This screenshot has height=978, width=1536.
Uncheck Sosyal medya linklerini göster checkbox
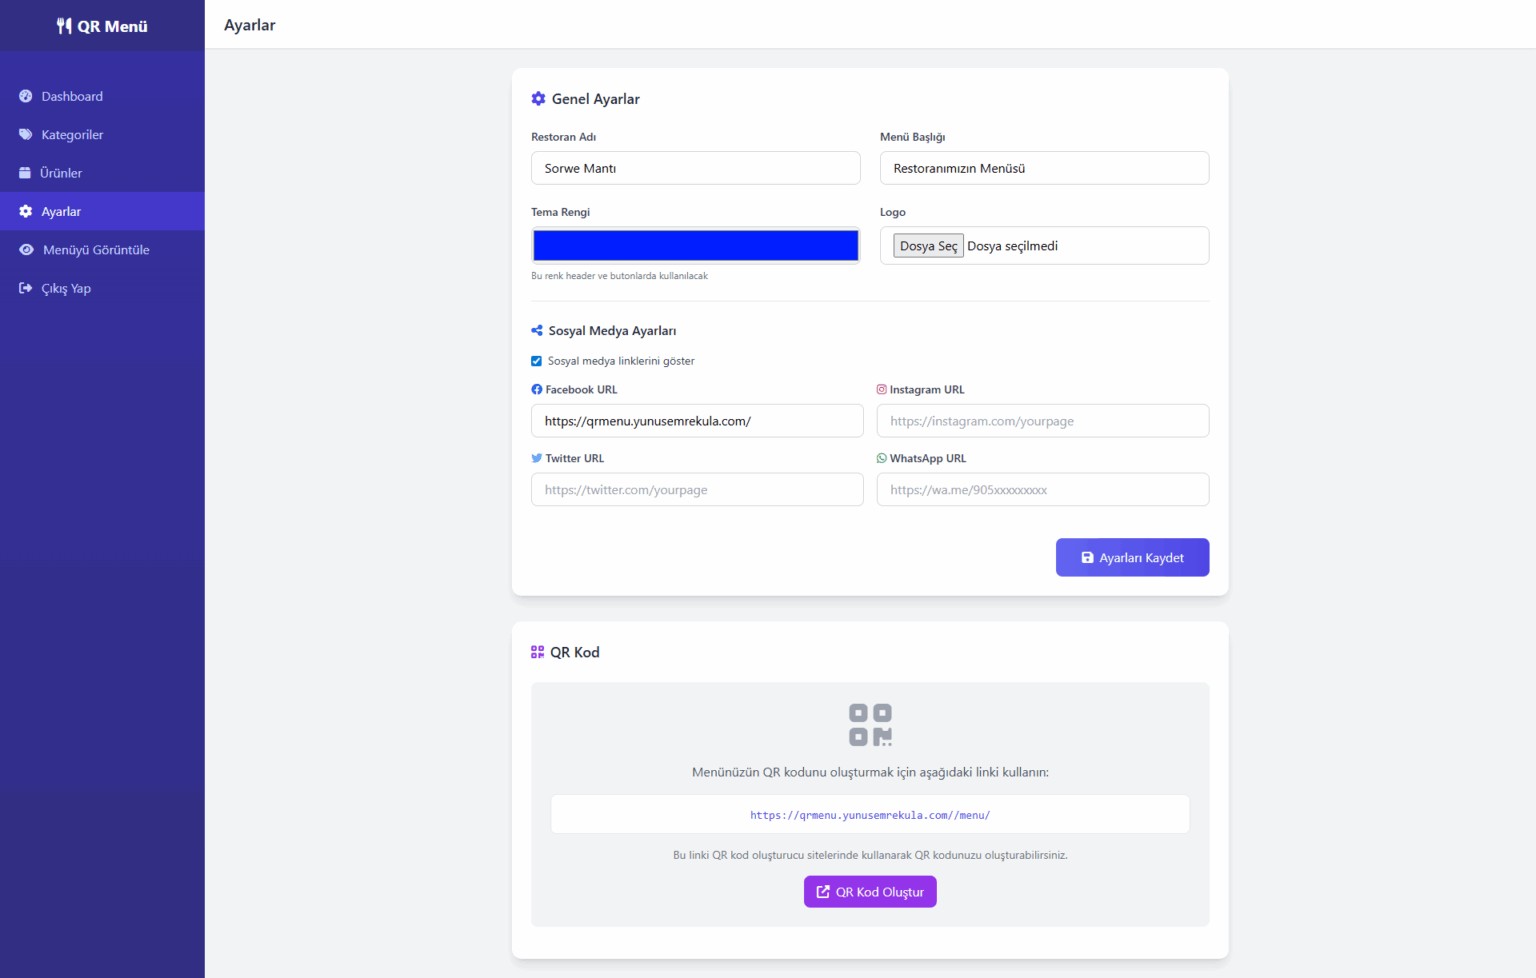pyautogui.click(x=537, y=361)
